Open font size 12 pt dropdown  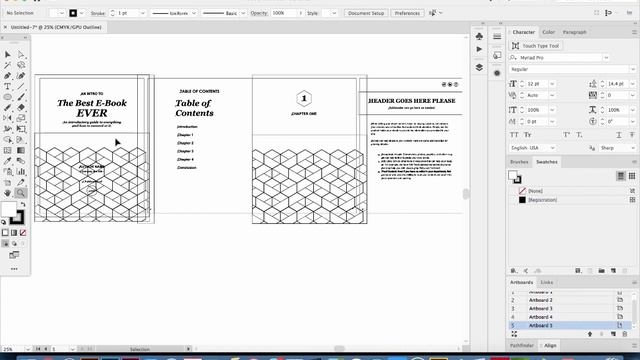(552, 84)
